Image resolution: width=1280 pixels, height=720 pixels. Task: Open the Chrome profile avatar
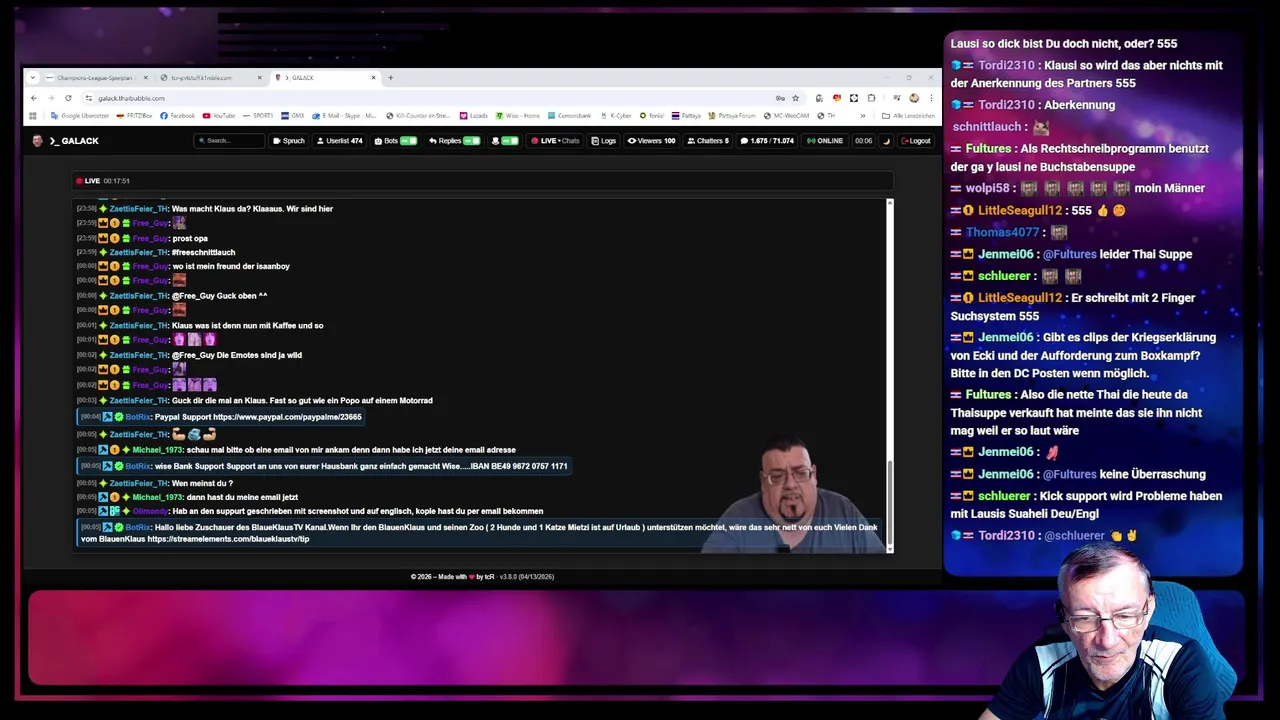[916, 98]
